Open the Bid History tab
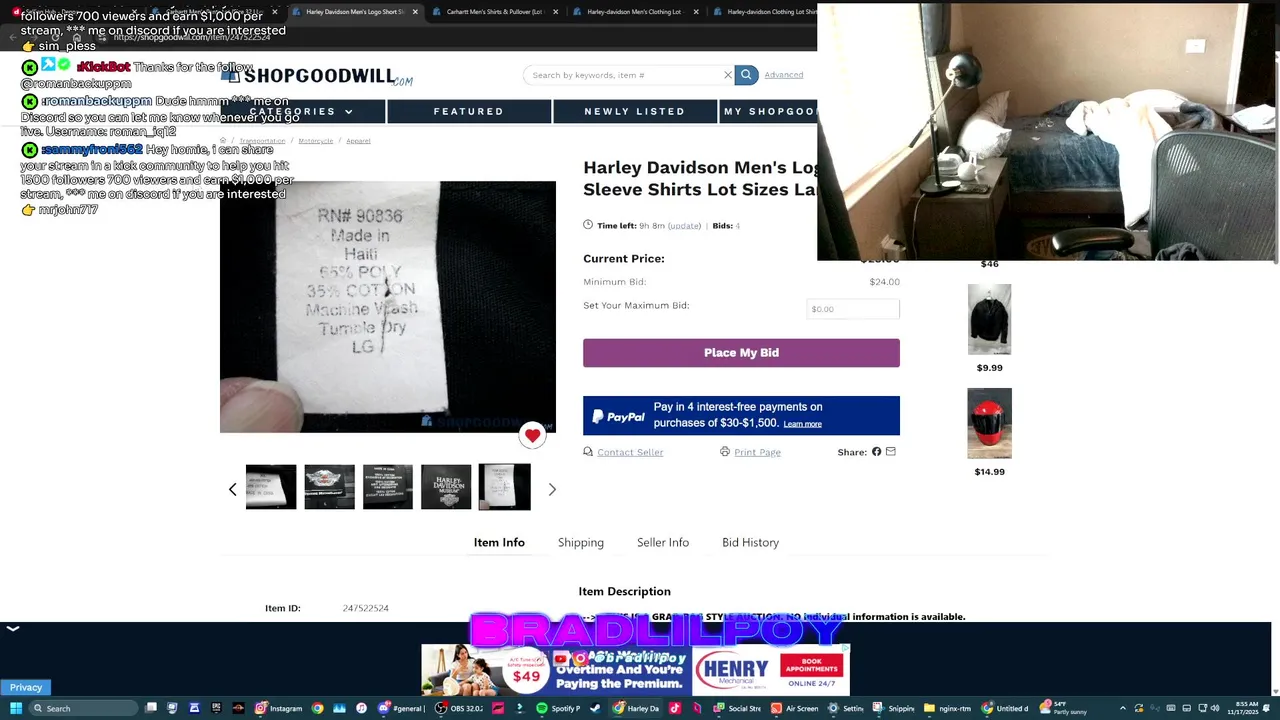Viewport: 1280px width, 720px height. coord(750,542)
